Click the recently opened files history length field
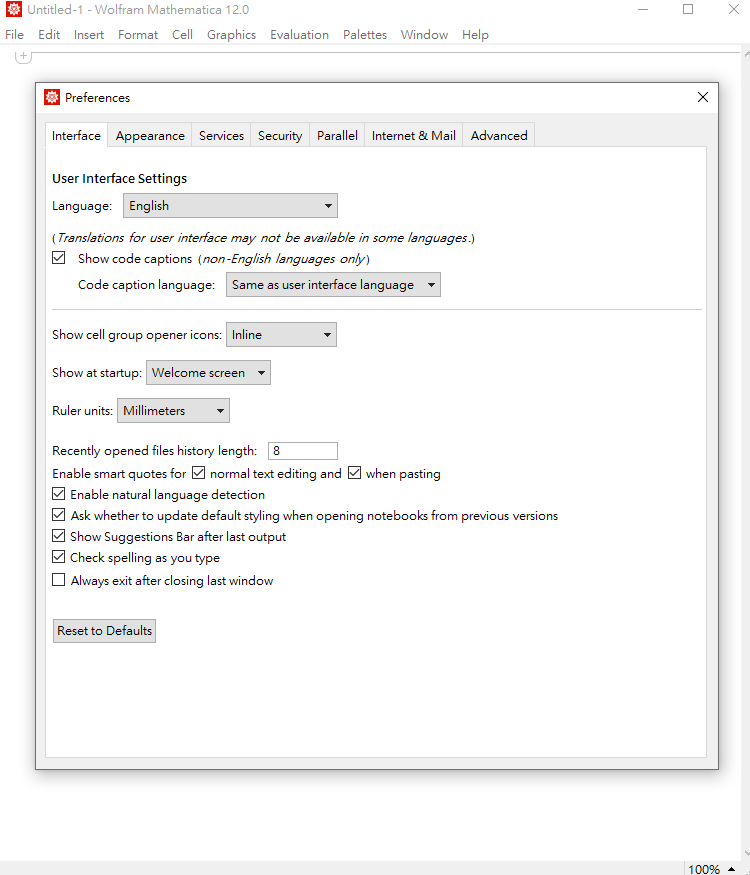Viewport: 750px width, 875px height. pyautogui.click(x=302, y=451)
